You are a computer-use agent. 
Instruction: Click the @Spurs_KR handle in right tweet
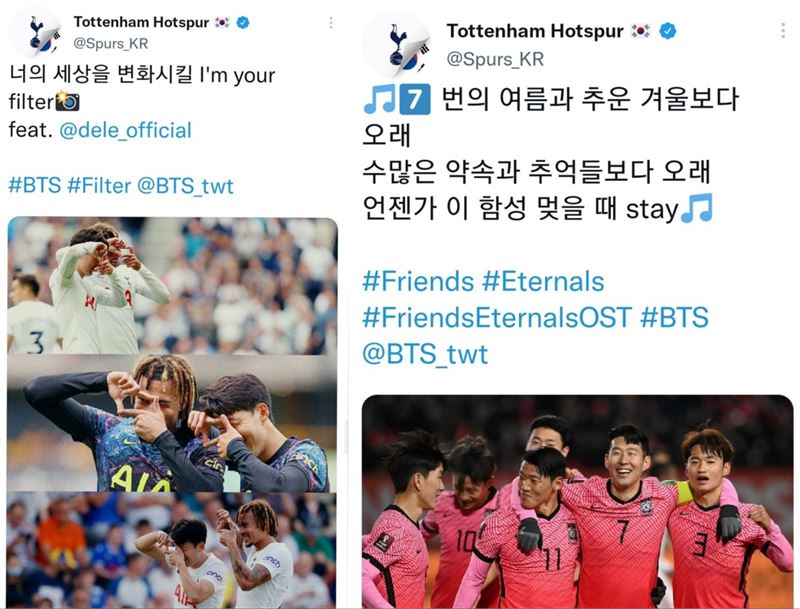[x=495, y=59]
